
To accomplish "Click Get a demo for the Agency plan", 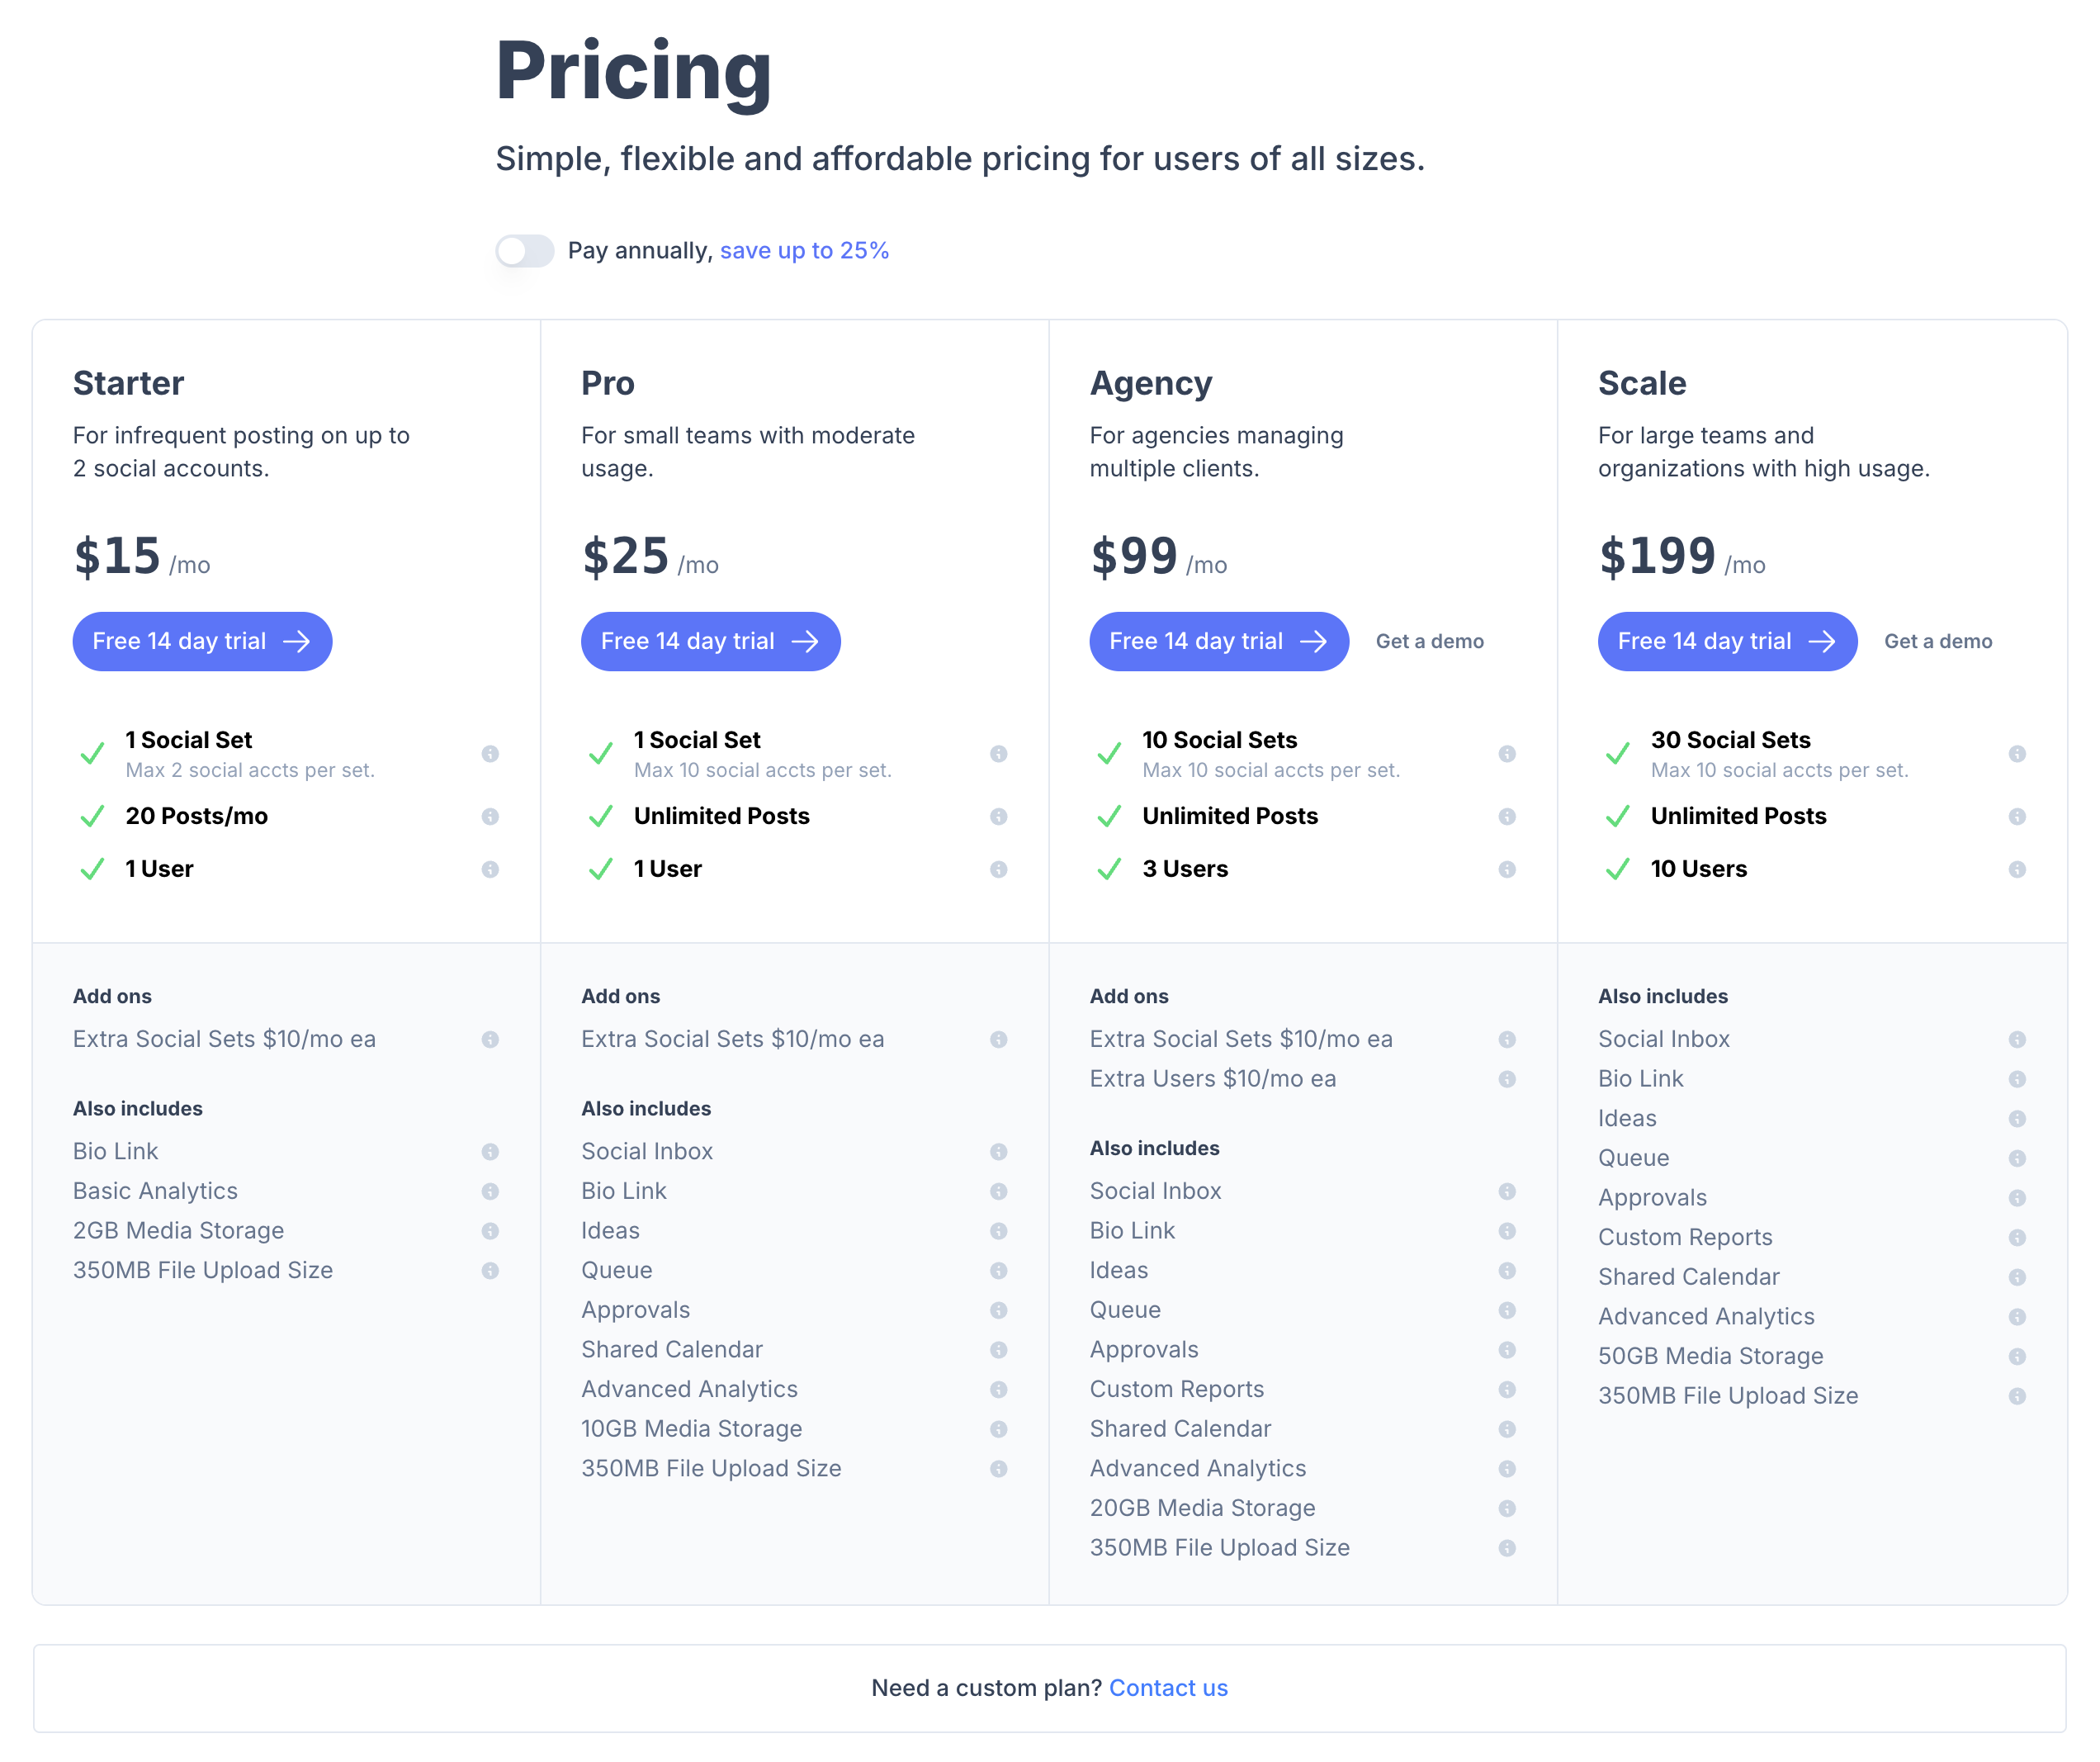I will point(1429,641).
